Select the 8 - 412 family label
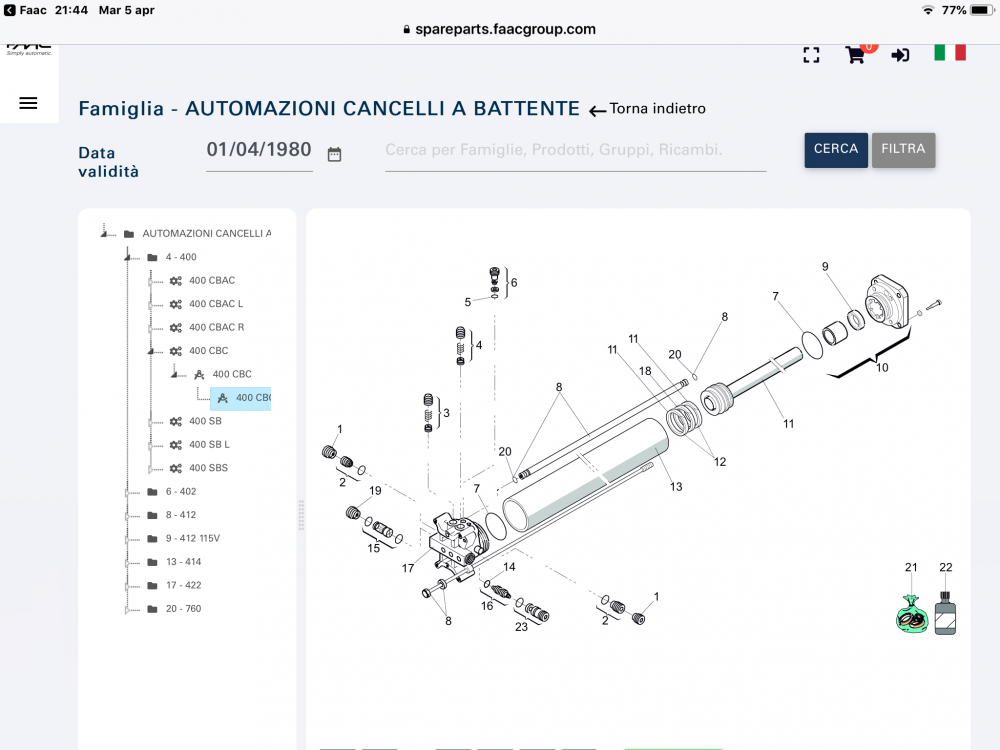The height and width of the screenshot is (750, 1000). coord(181,515)
